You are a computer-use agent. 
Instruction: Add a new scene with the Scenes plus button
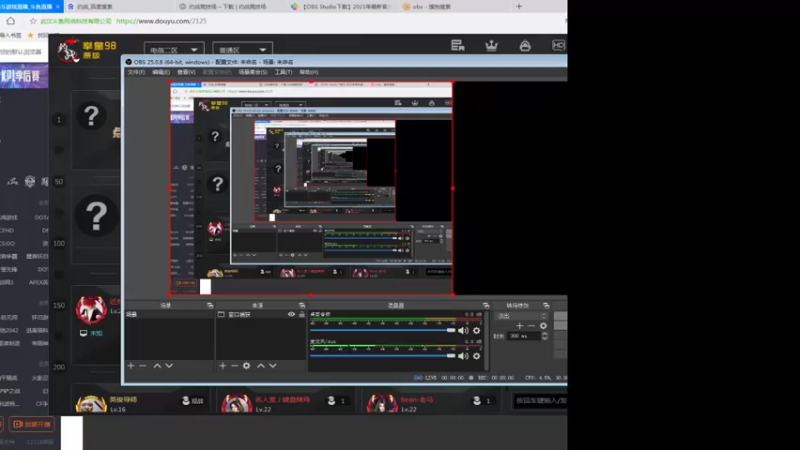click(x=131, y=366)
